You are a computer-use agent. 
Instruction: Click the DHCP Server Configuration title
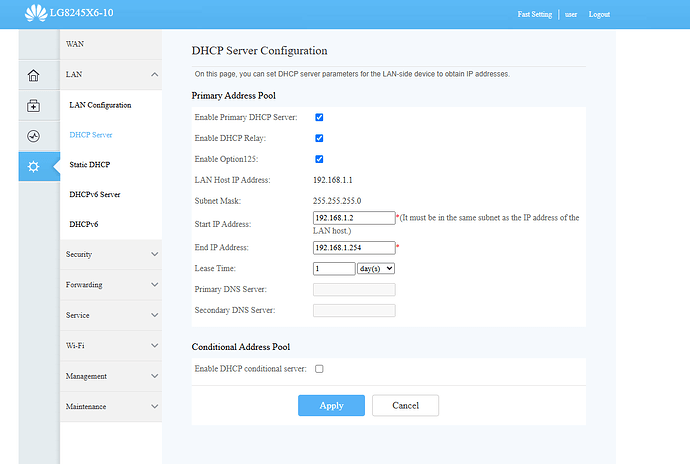[260, 51]
